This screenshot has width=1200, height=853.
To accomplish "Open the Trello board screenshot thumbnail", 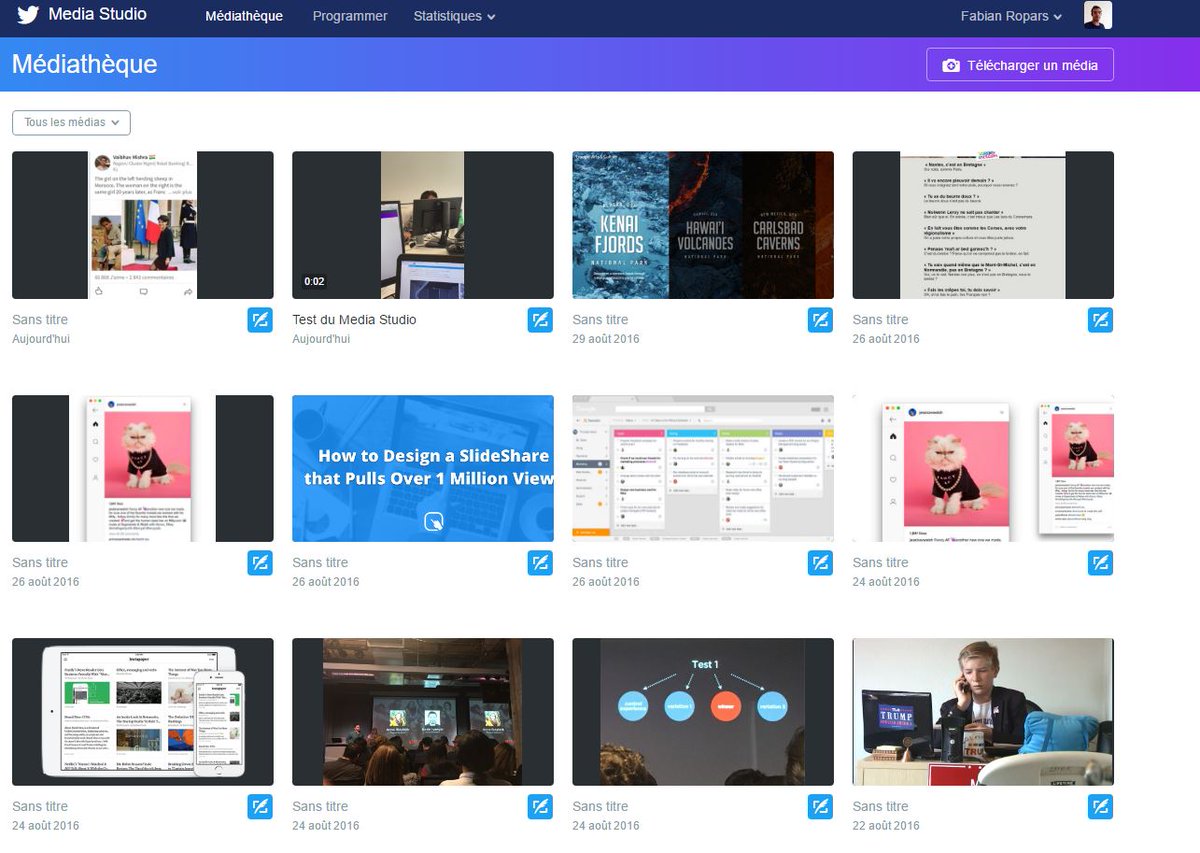I will tap(703, 468).
